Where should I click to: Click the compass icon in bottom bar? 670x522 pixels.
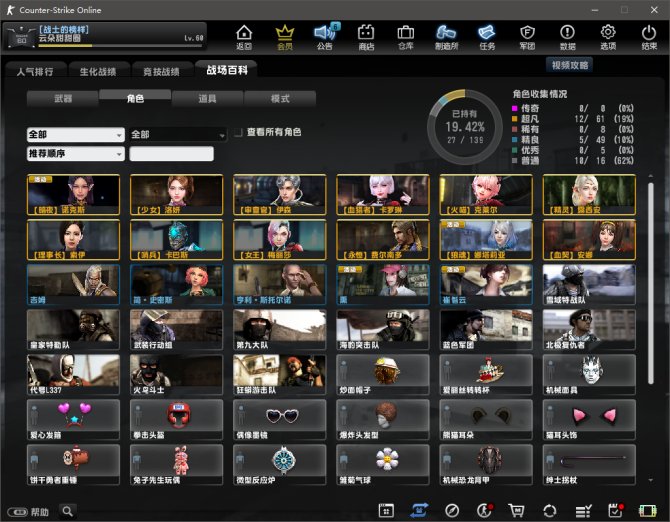[452, 510]
